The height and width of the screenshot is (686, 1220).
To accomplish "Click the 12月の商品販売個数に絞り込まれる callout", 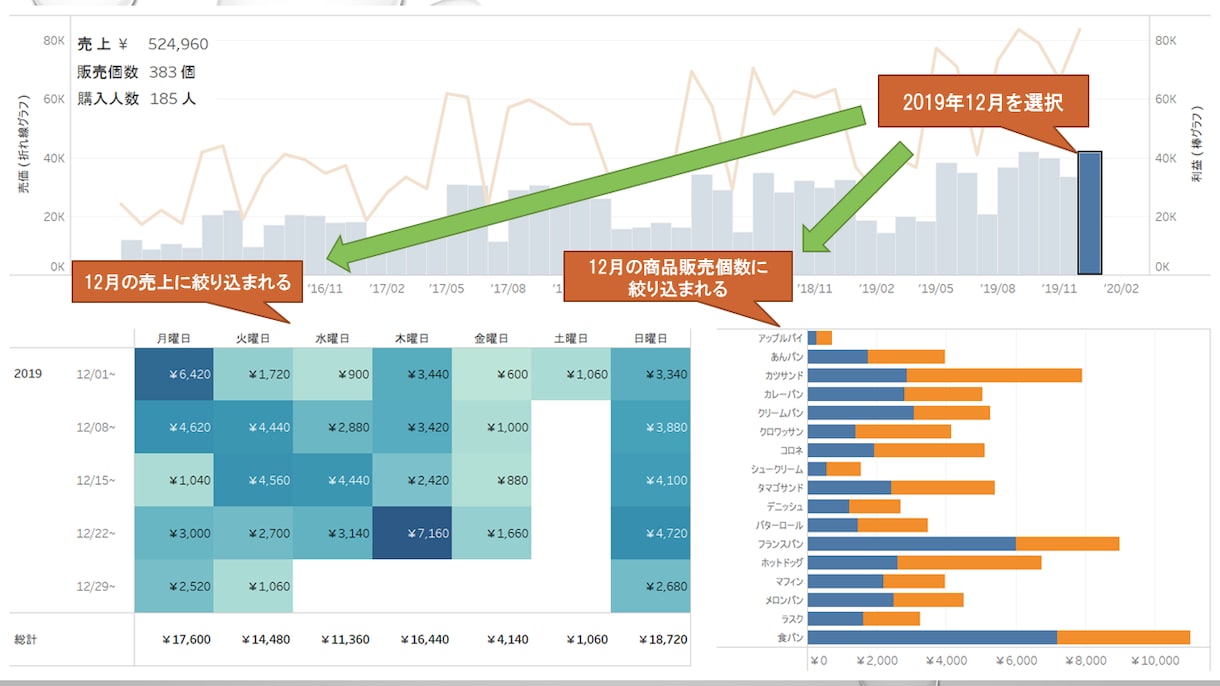I will click(x=679, y=277).
